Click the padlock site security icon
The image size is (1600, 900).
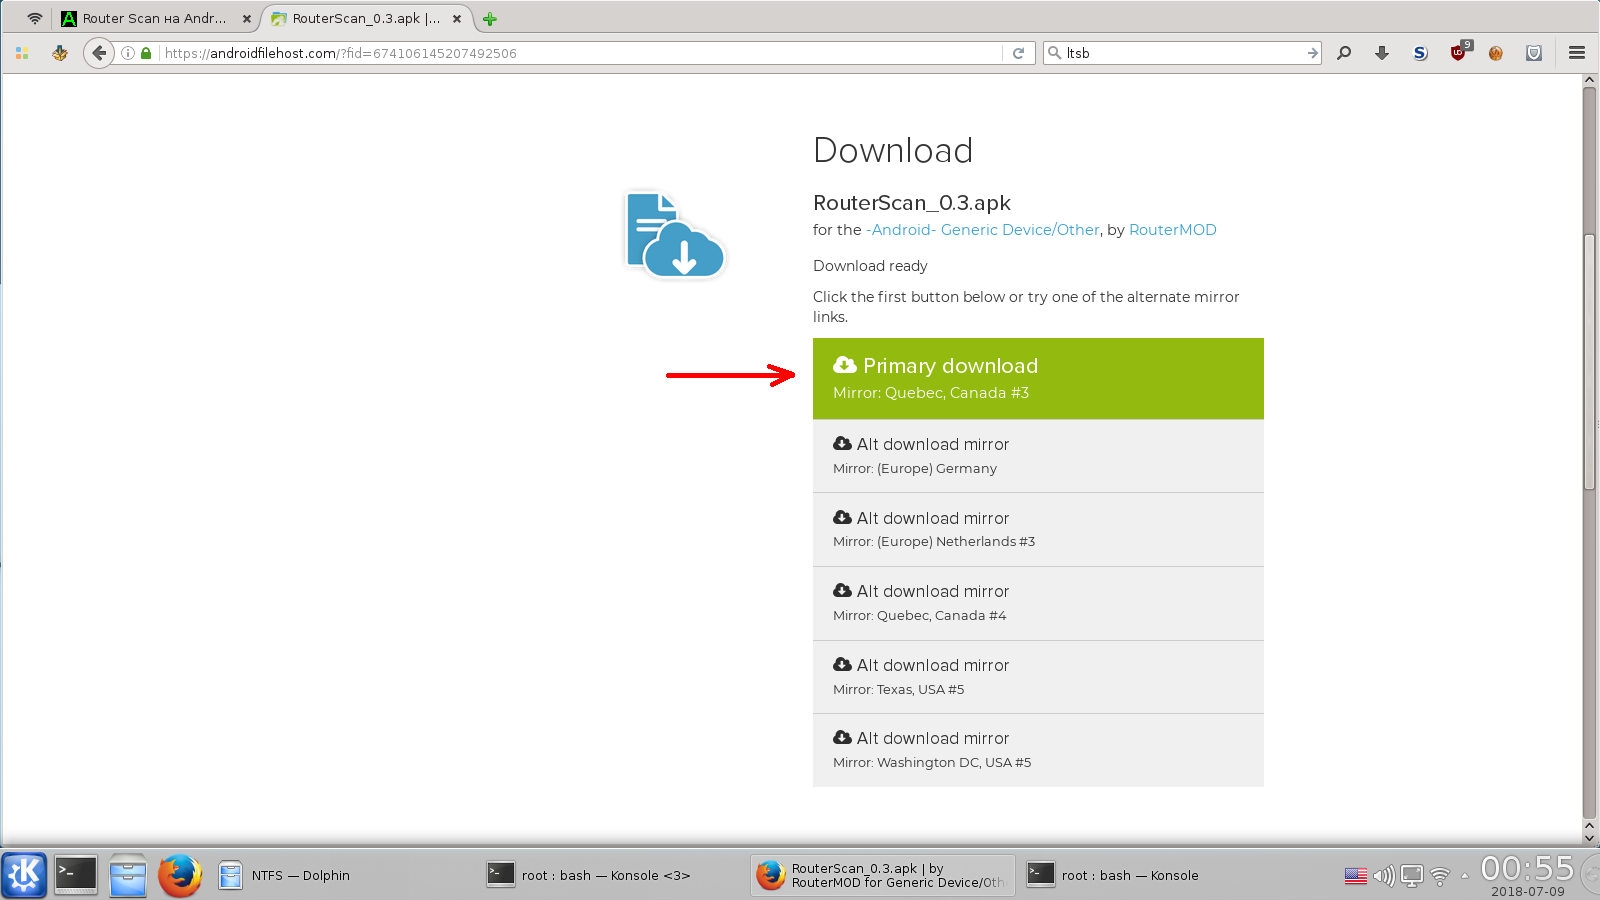(146, 53)
